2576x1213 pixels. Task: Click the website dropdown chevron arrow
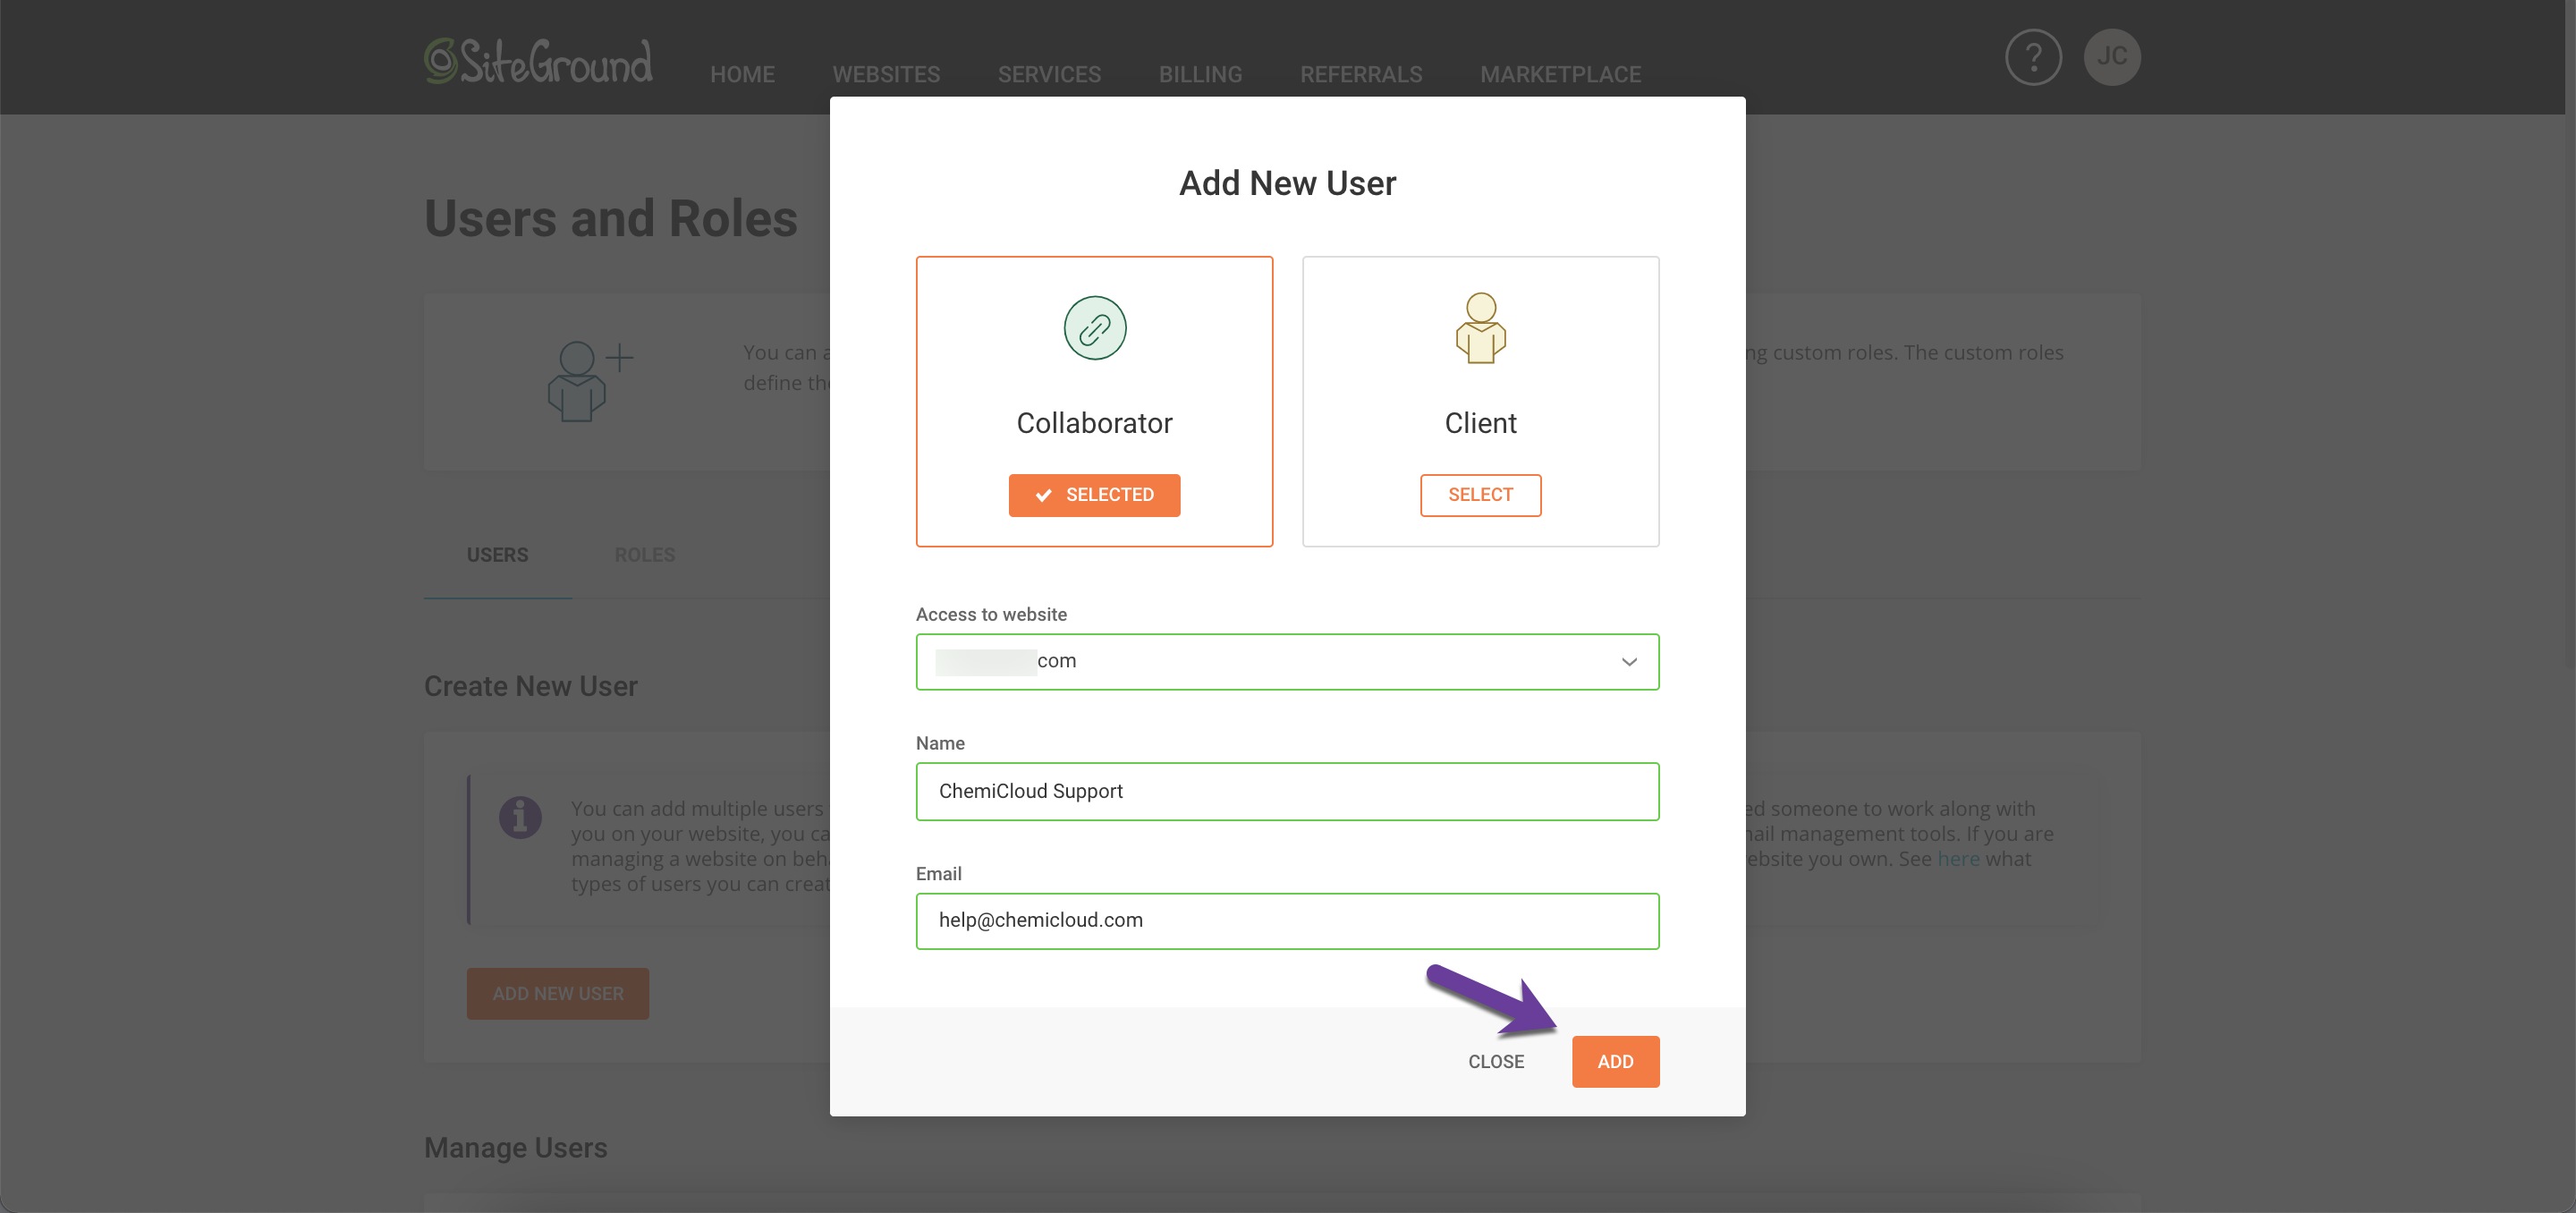(x=1628, y=662)
